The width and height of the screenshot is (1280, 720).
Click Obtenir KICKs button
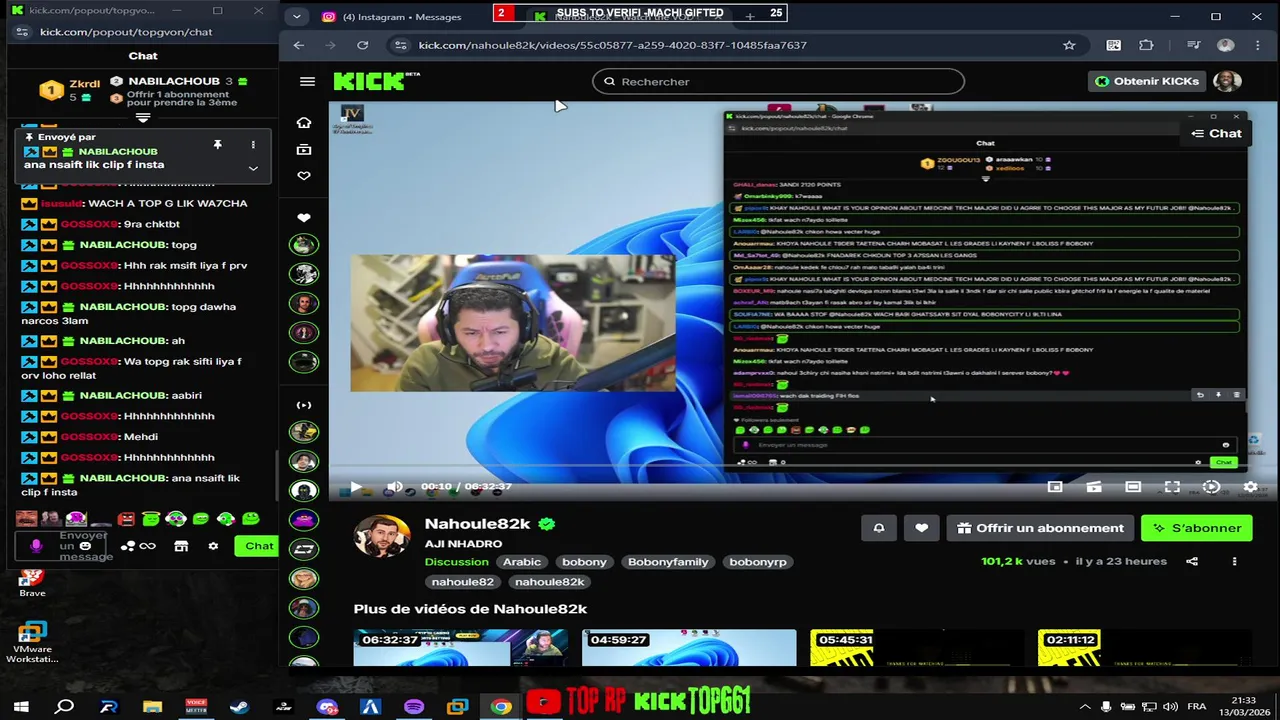[x=1147, y=81]
